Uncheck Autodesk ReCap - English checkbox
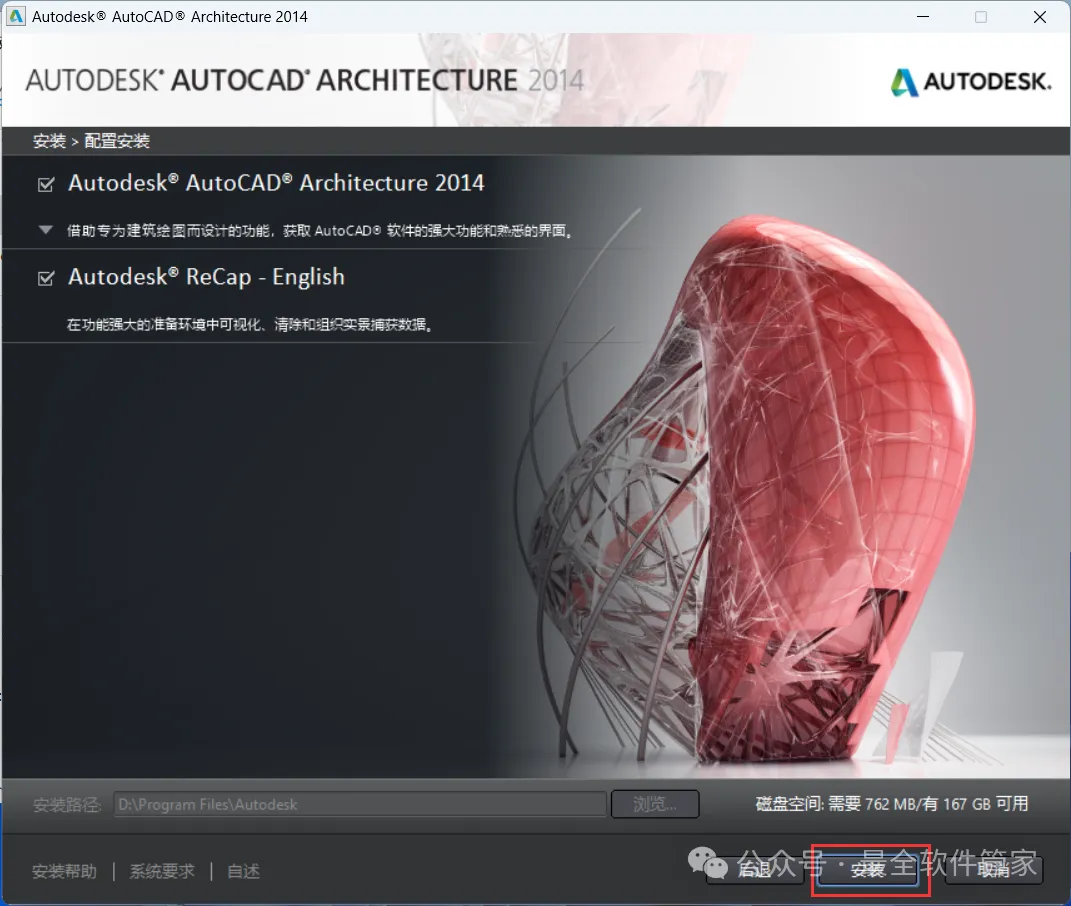 46,278
